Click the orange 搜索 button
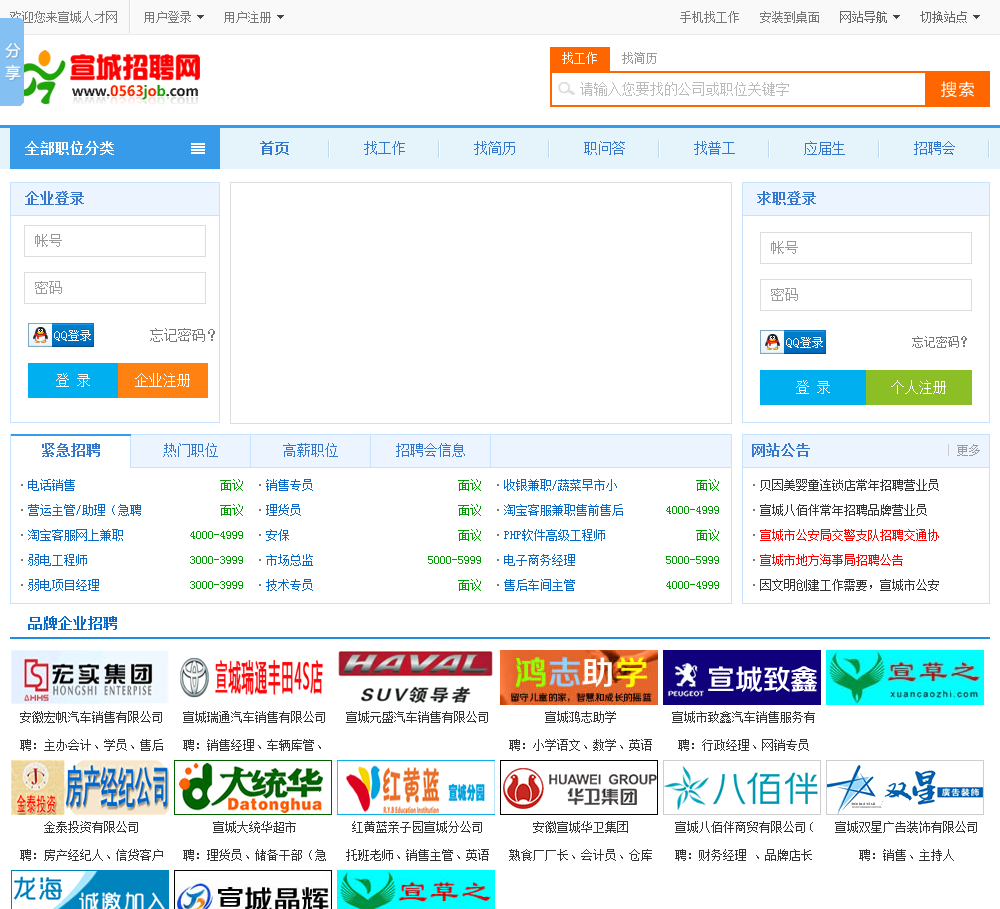This screenshot has height=909, width=1000. pos(957,89)
